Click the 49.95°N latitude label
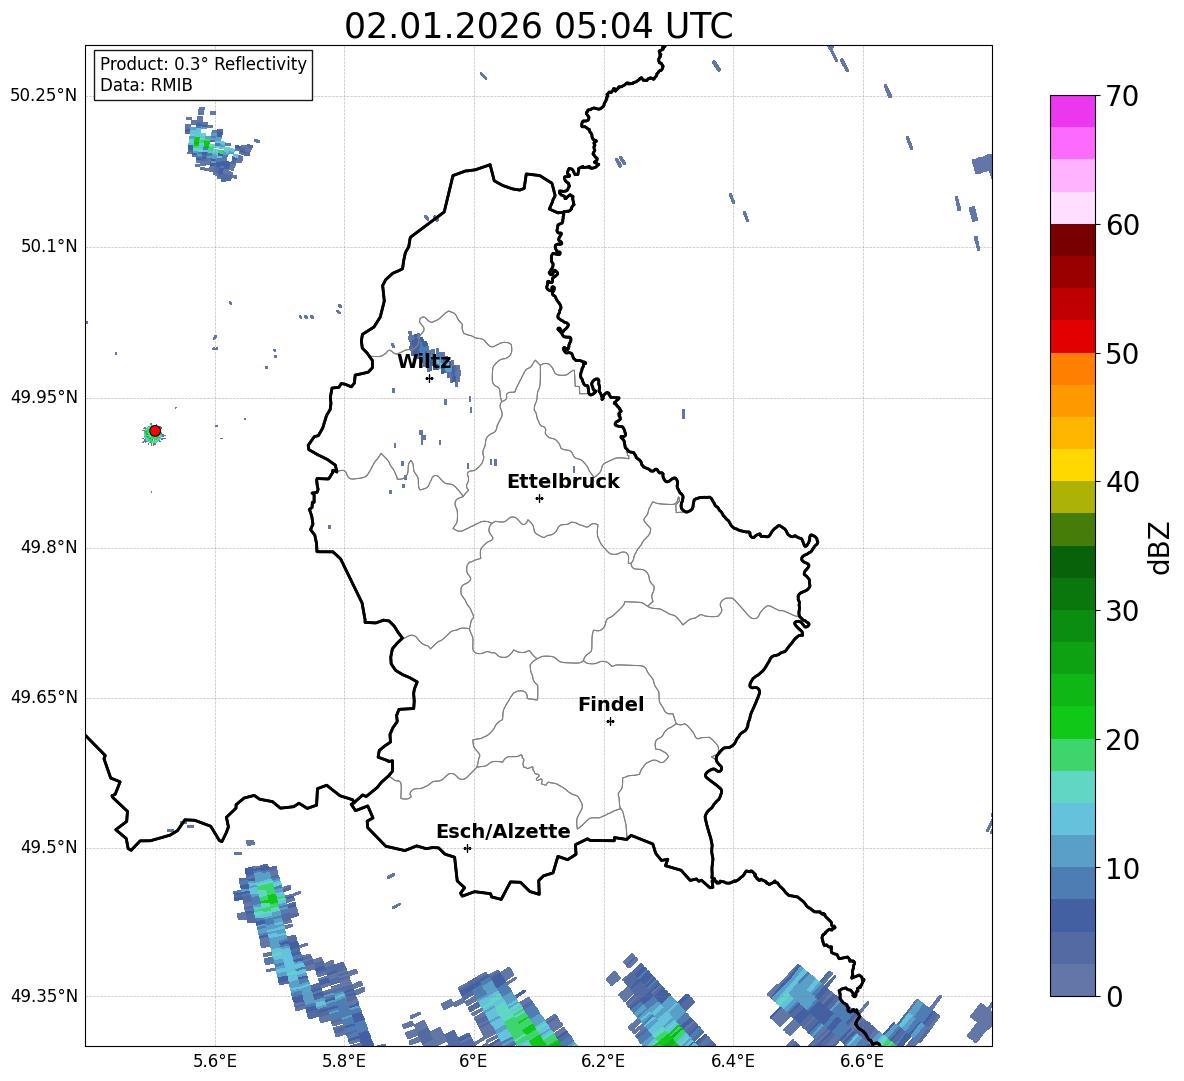The image size is (1184, 1081). click(x=43, y=397)
